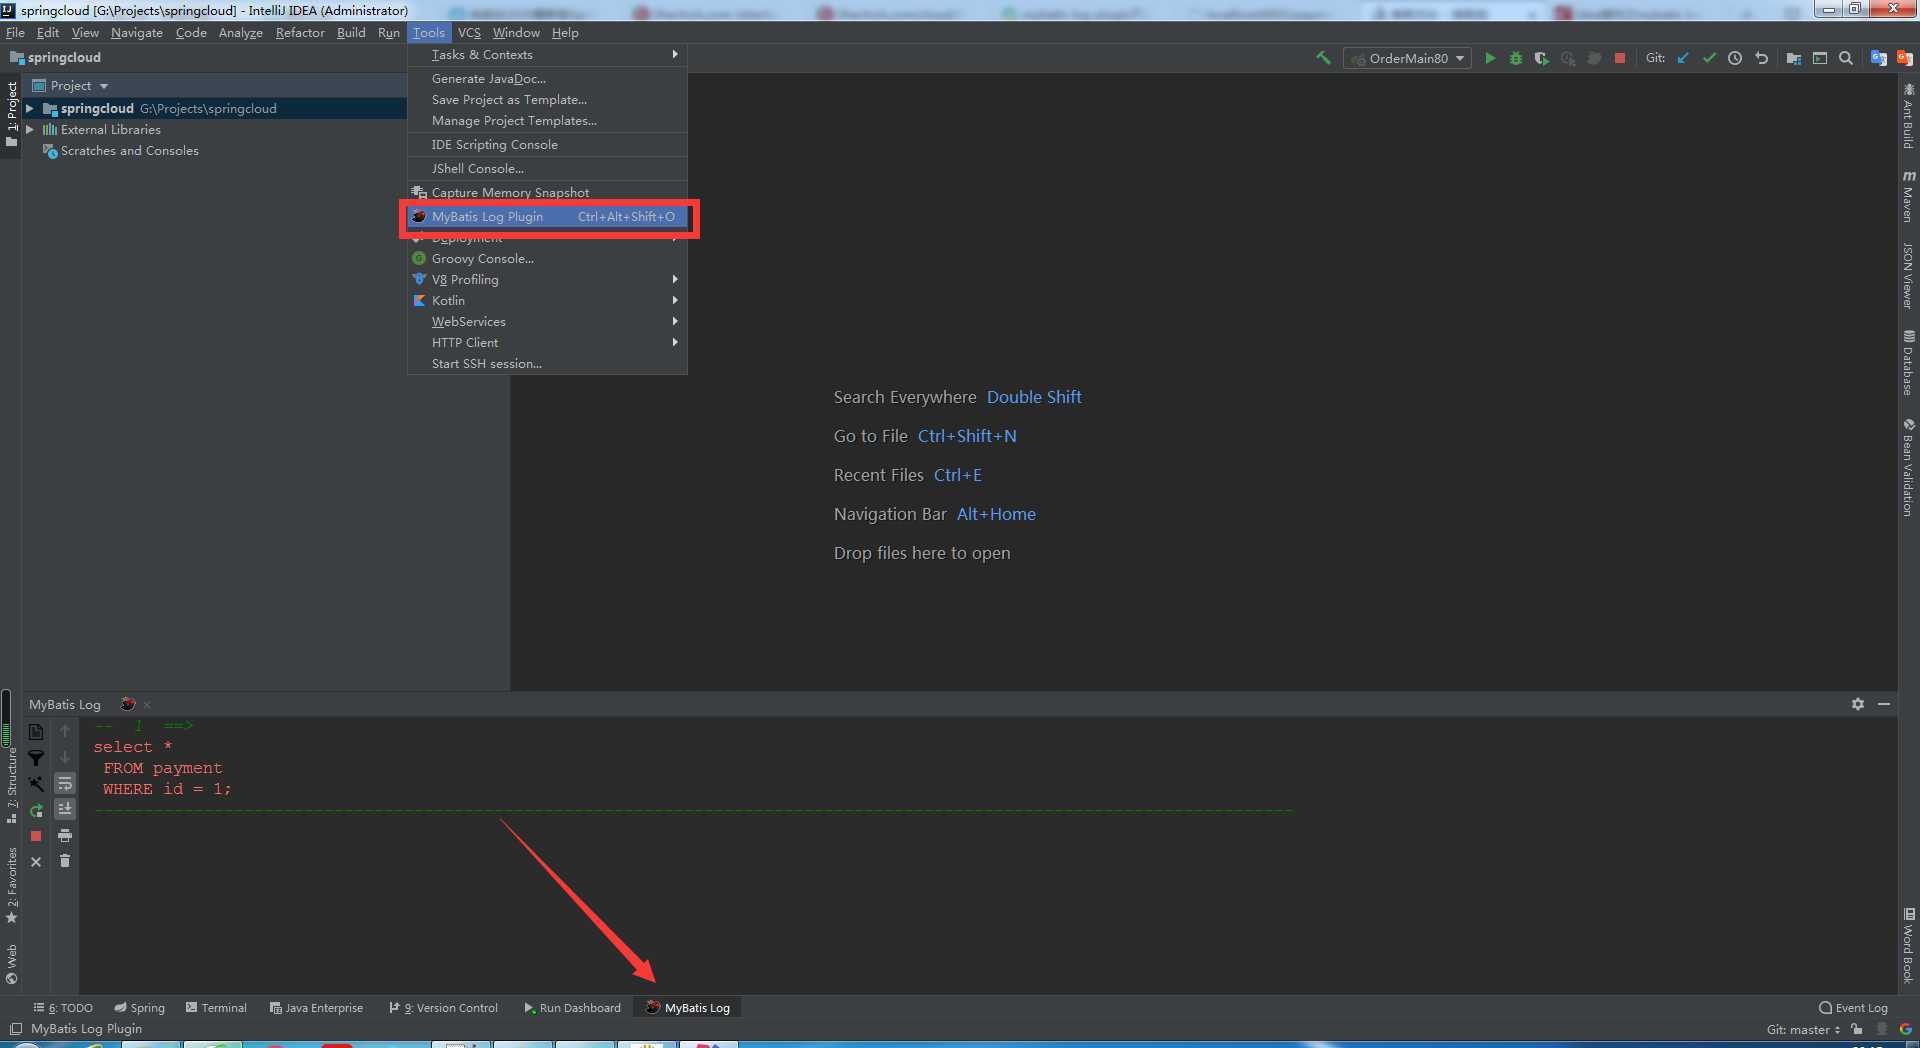Open the OrderMain80 run configuration dropdown
Viewport: 1920px width, 1048px height.
[1407, 58]
